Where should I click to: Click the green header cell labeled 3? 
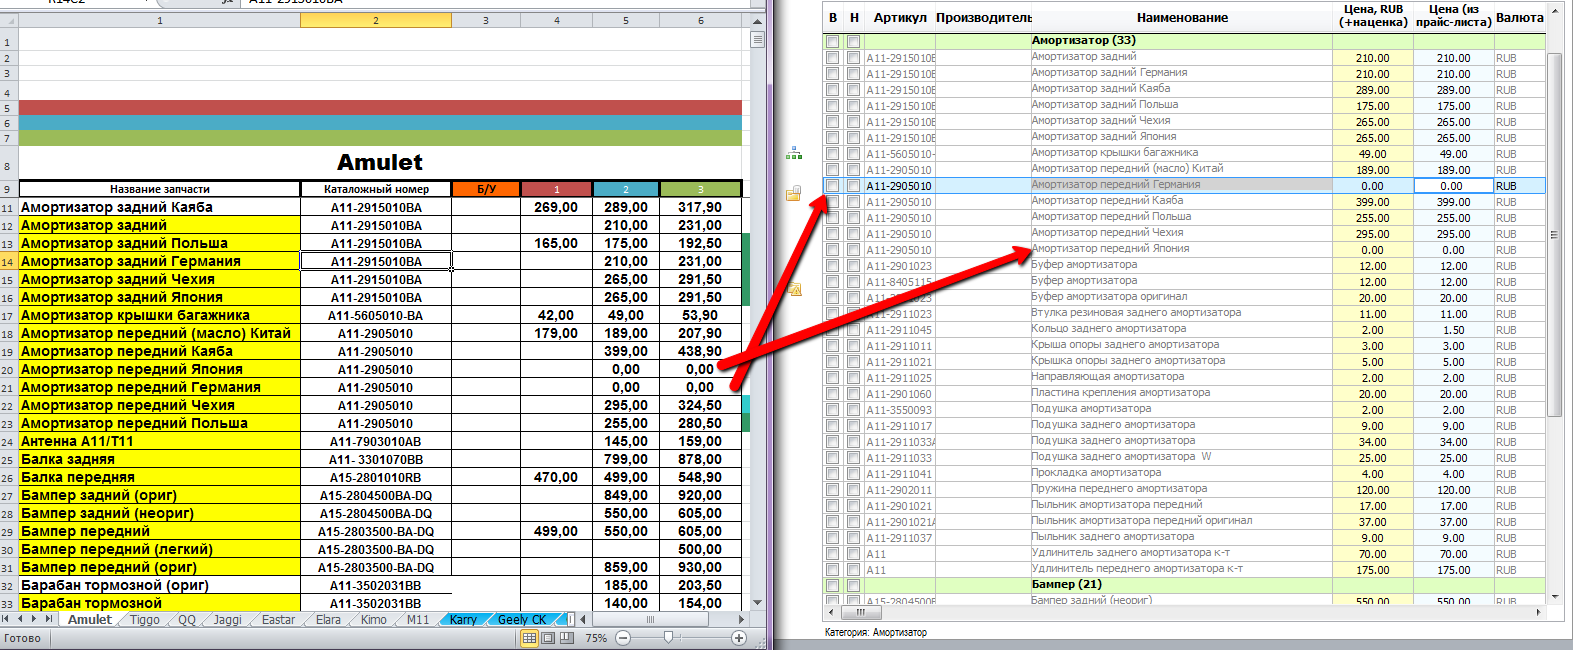click(701, 189)
